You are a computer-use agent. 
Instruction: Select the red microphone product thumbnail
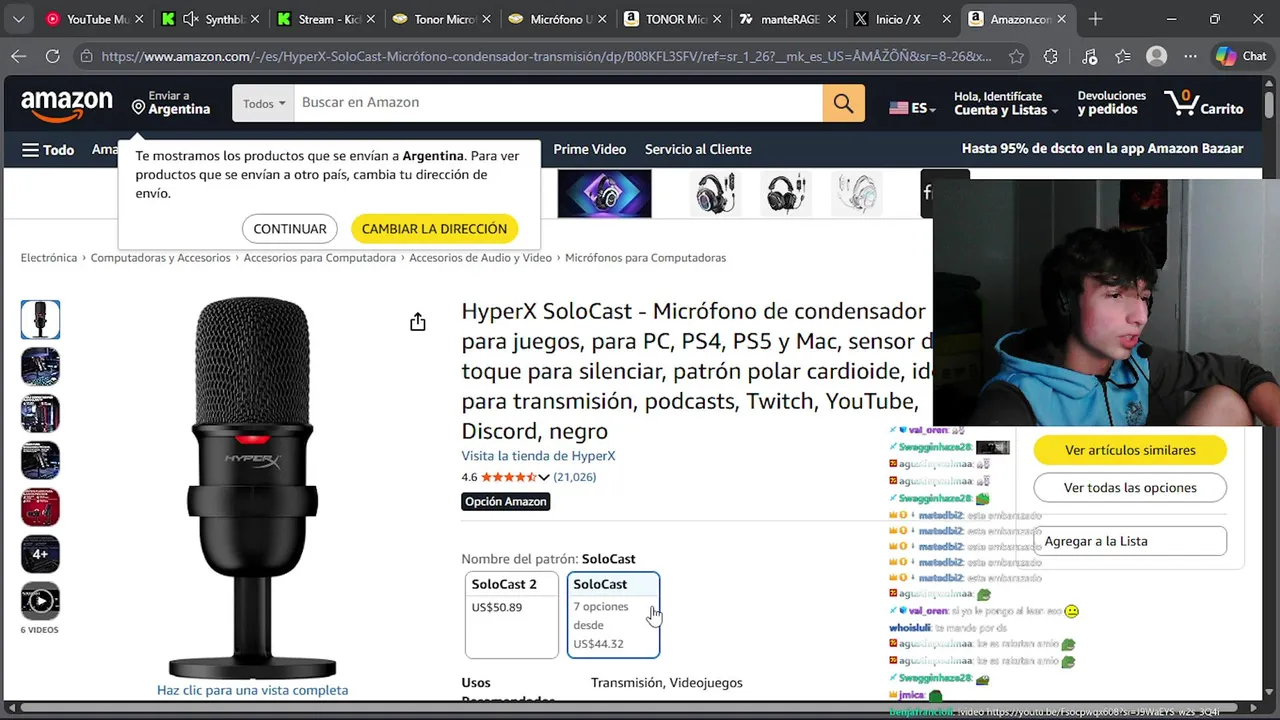(x=40, y=508)
